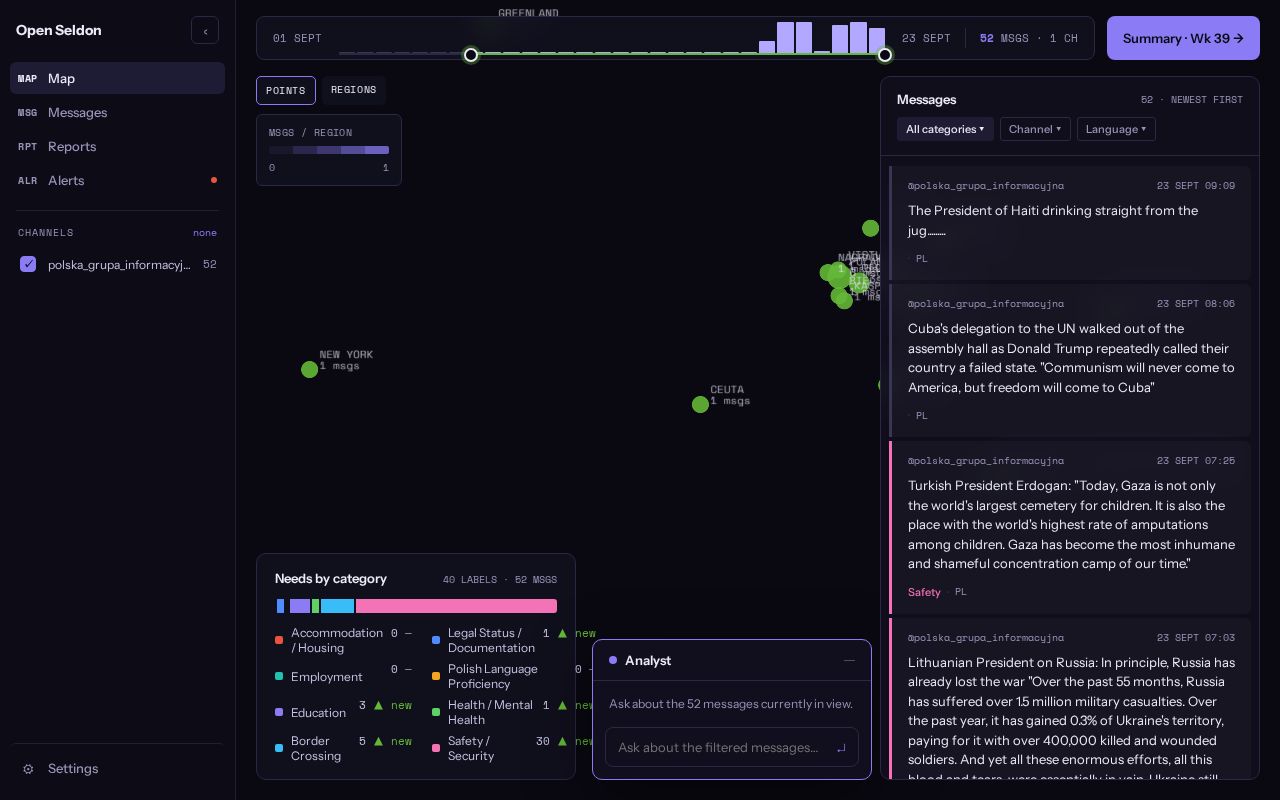
Task: Select the Safety / Security category row
Action: click(514, 748)
